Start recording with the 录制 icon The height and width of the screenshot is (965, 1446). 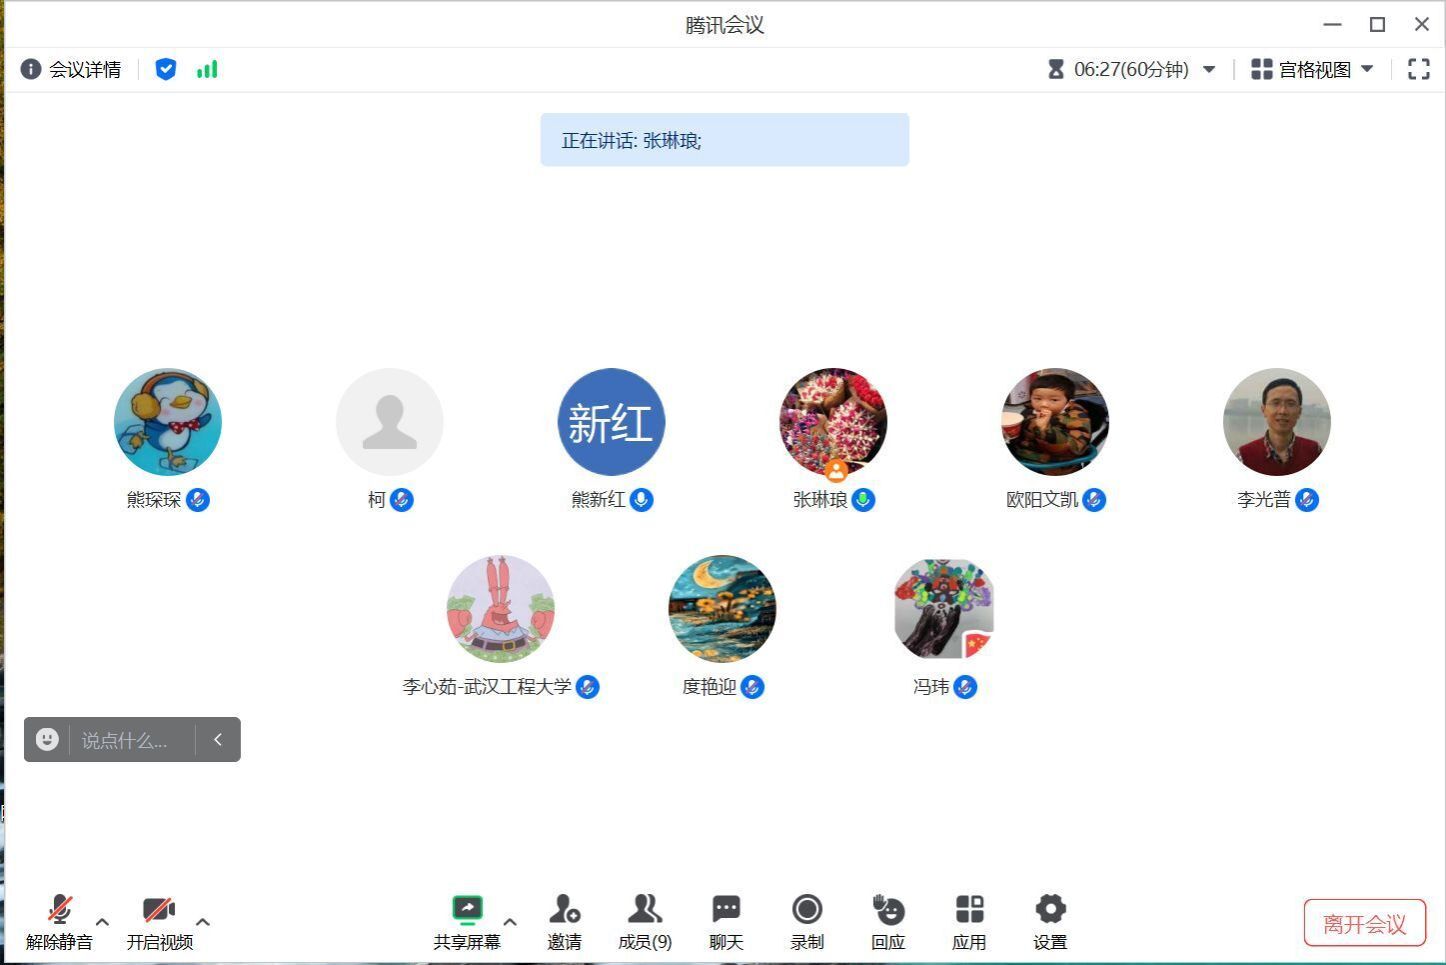pos(807,920)
